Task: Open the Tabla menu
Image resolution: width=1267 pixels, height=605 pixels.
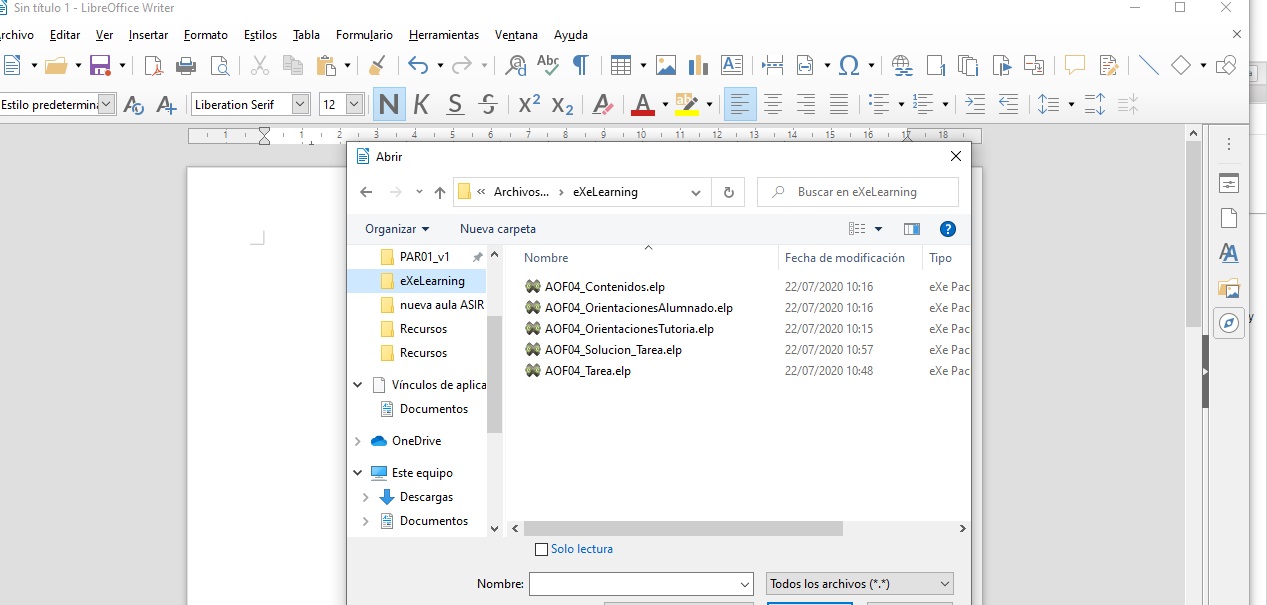Action: point(306,35)
